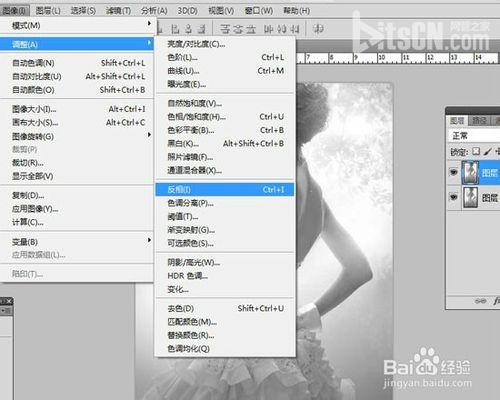Select 自动对比度(U) in the Image menu

pyautogui.click(x=77, y=76)
